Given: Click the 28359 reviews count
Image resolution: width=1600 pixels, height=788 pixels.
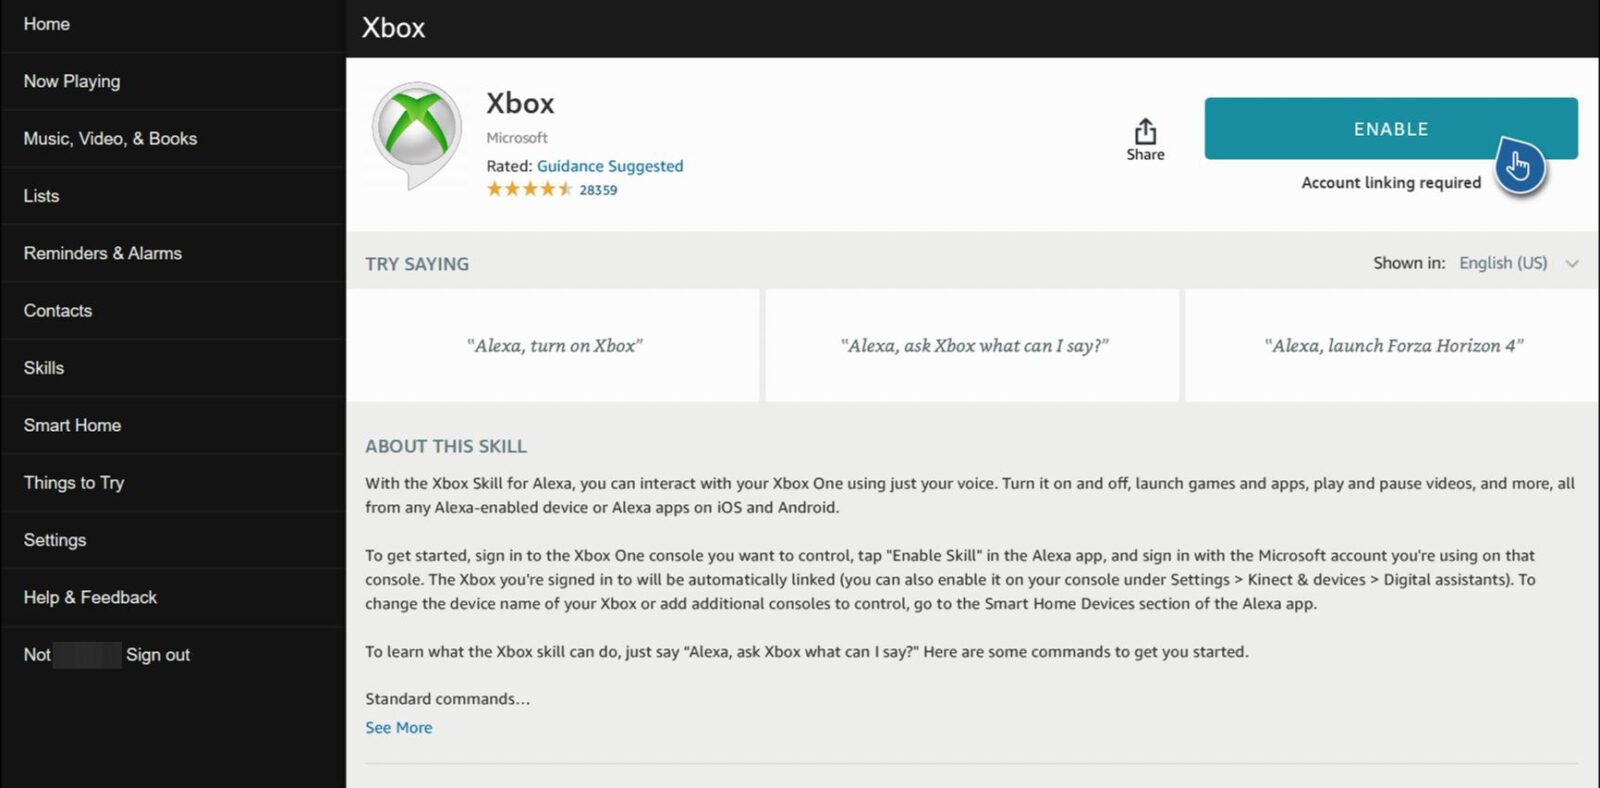Looking at the screenshot, I should 598,190.
